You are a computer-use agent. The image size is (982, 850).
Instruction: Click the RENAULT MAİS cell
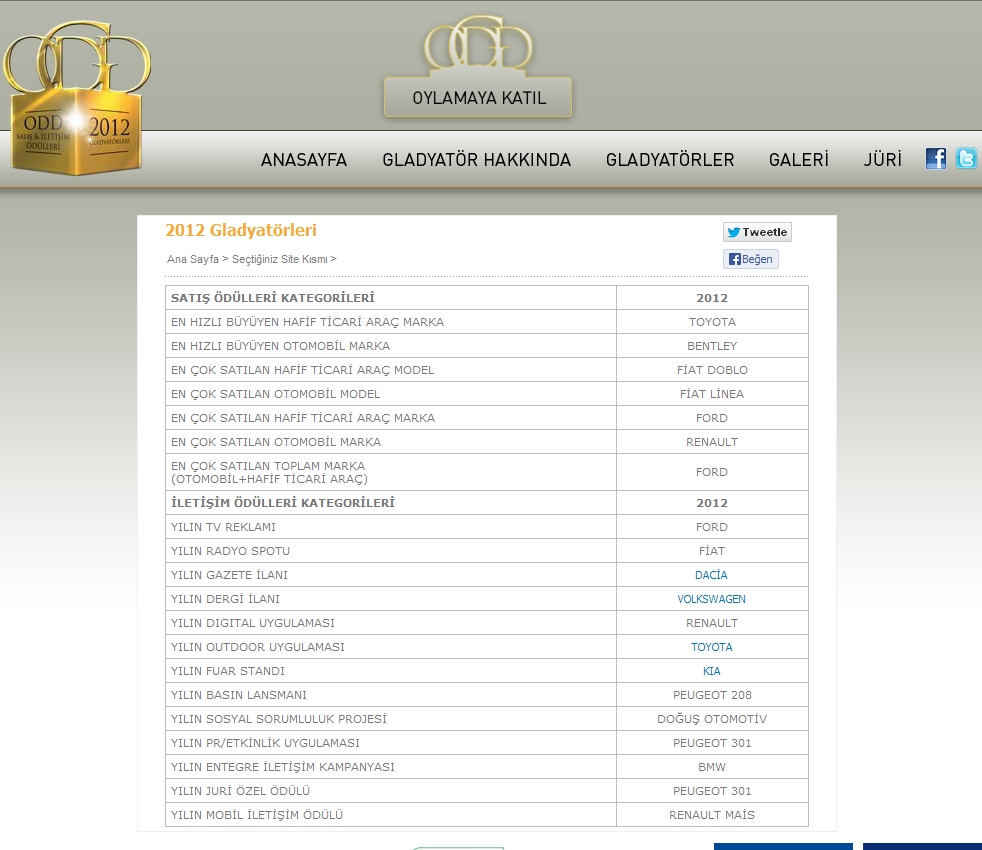point(712,815)
